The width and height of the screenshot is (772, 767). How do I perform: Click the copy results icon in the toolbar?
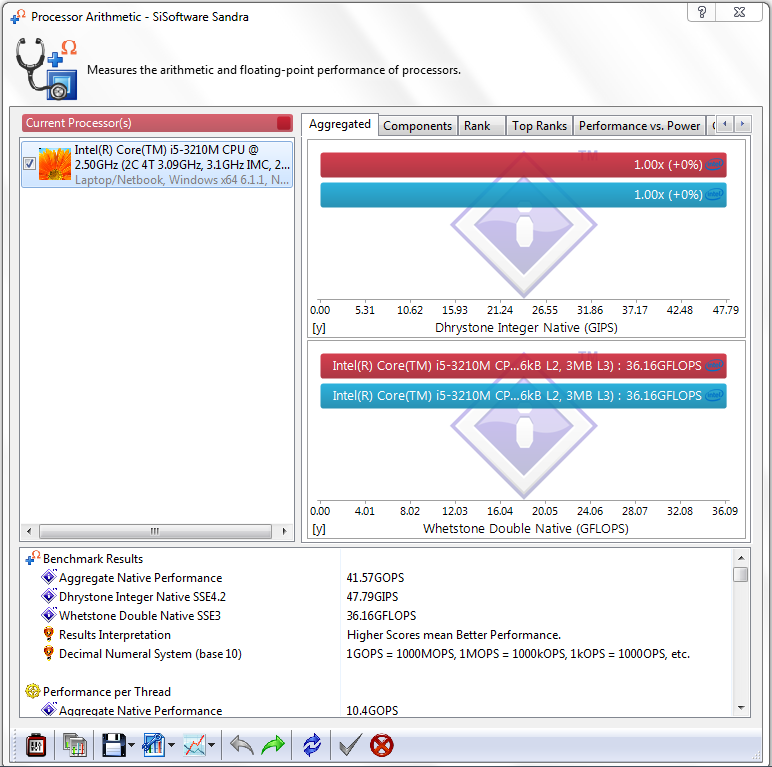point(74,745)
